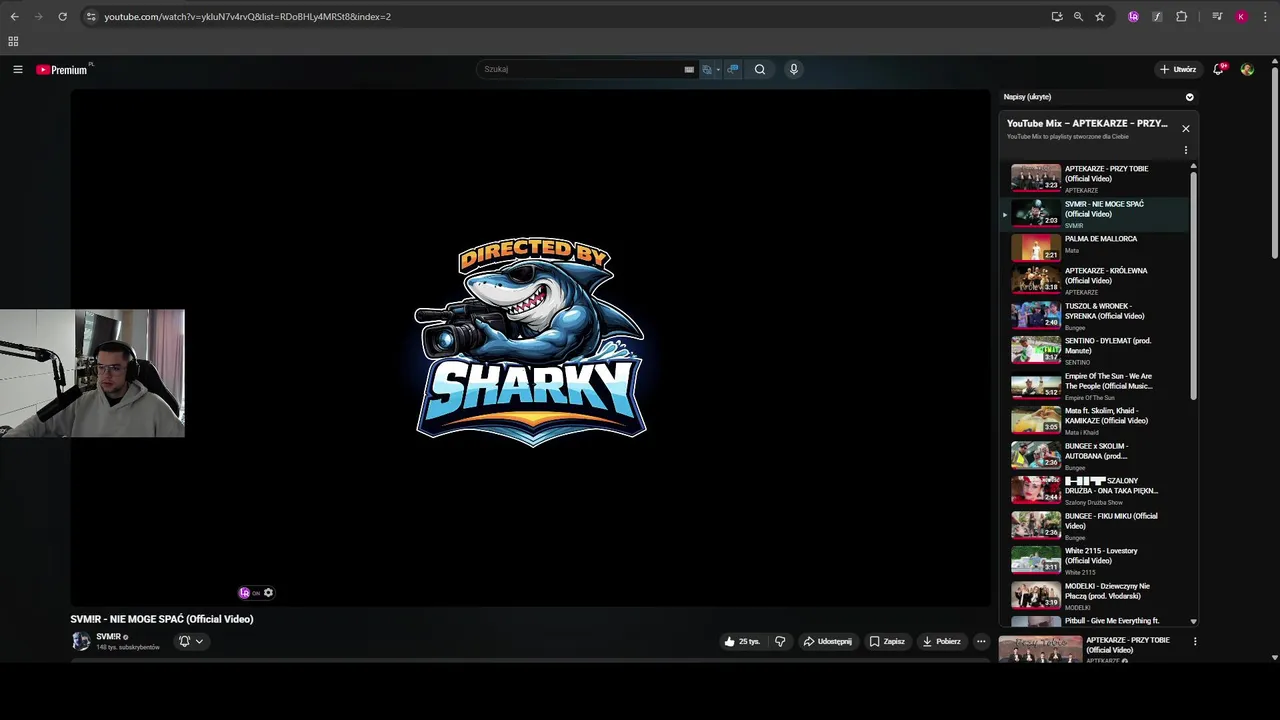Image resolution: width=1280 pixels, height=720 pixels.
Task: Open the browser apps grid shortcut
Action: click(x=13, y=41)
